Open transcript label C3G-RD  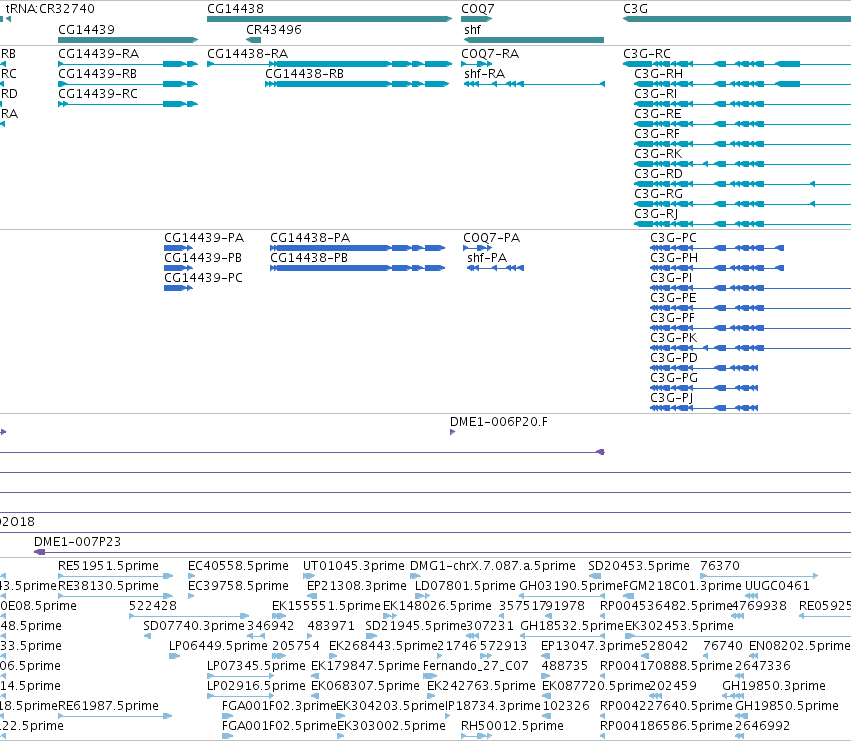[658, 174]
